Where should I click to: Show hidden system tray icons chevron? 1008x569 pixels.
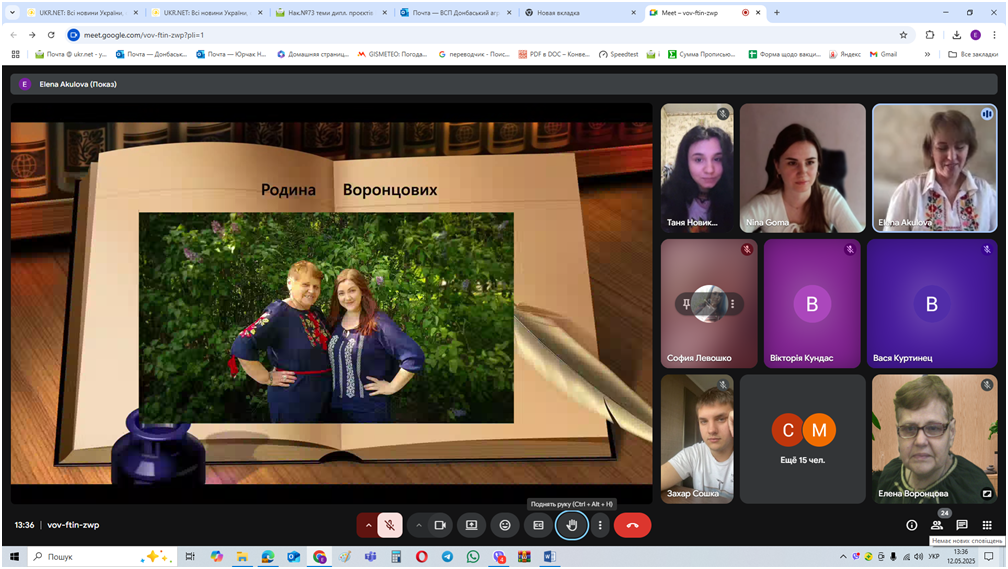pos(843,556)
